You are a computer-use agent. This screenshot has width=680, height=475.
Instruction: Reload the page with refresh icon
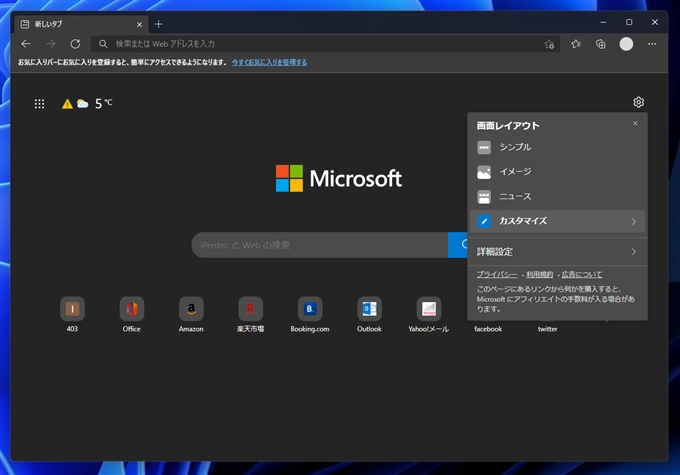[75, 44]
